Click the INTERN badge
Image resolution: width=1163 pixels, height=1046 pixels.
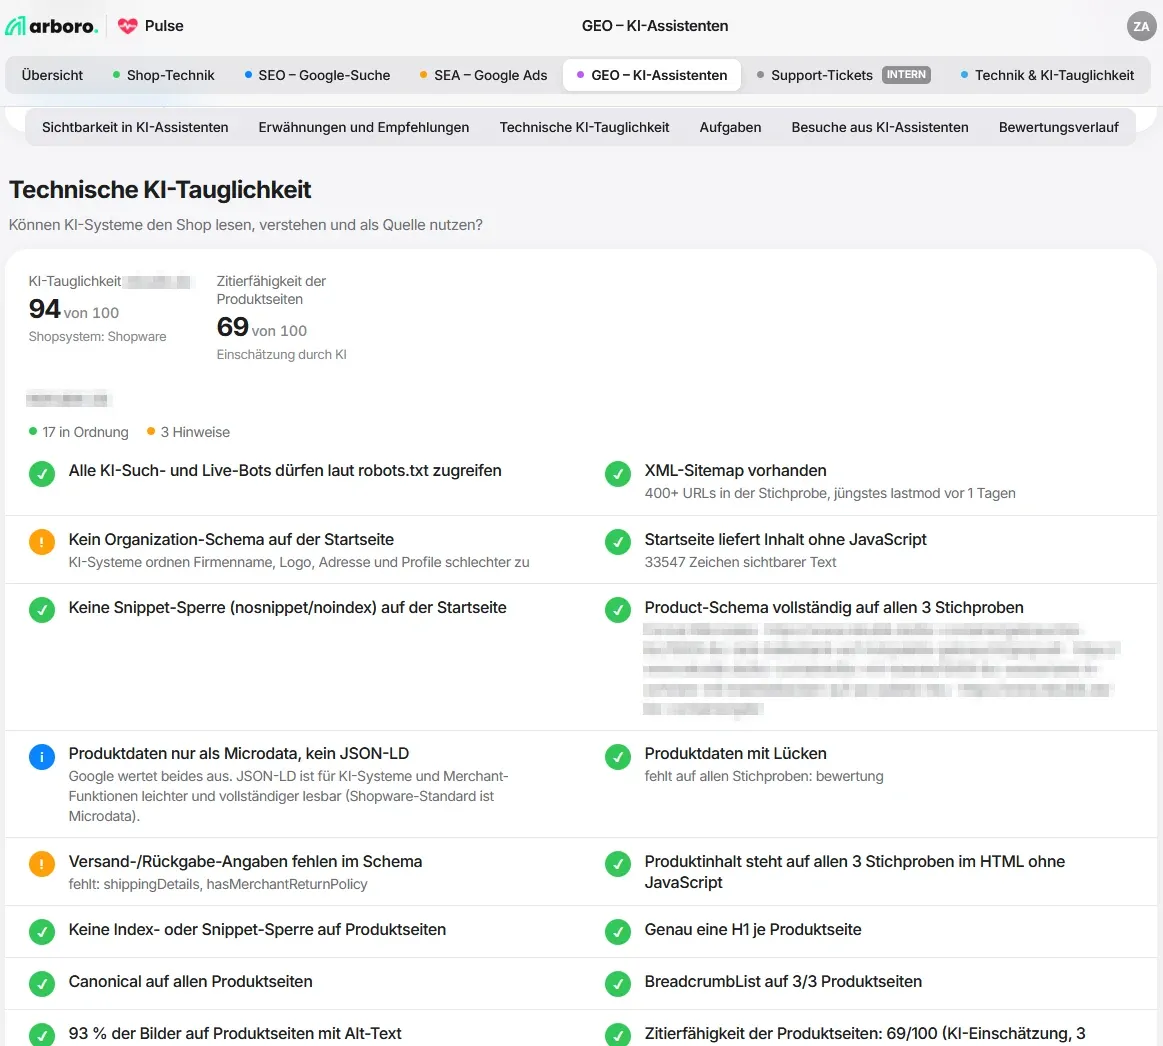coord(906,75)
